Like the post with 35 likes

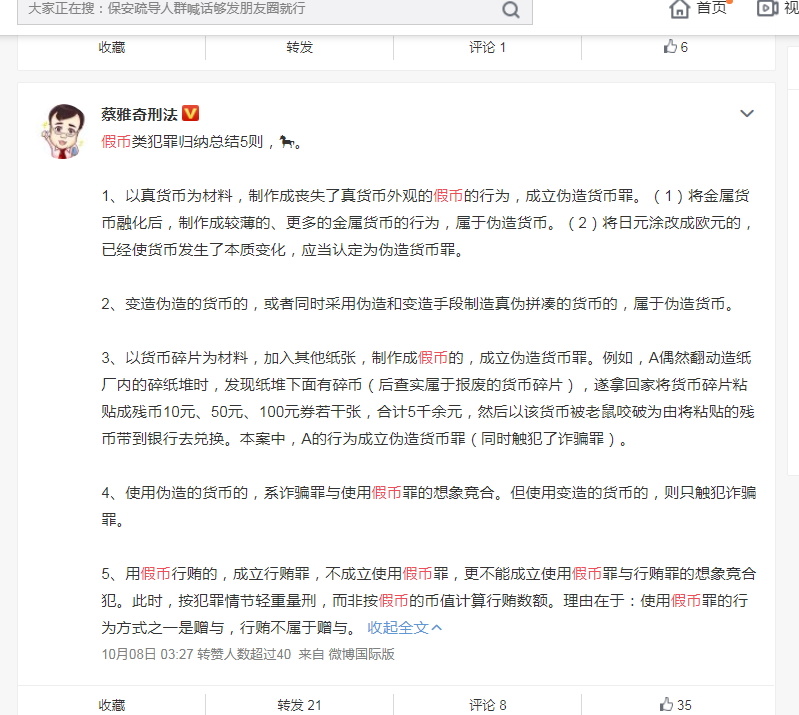pyautogui.click(x=675, y=705)
